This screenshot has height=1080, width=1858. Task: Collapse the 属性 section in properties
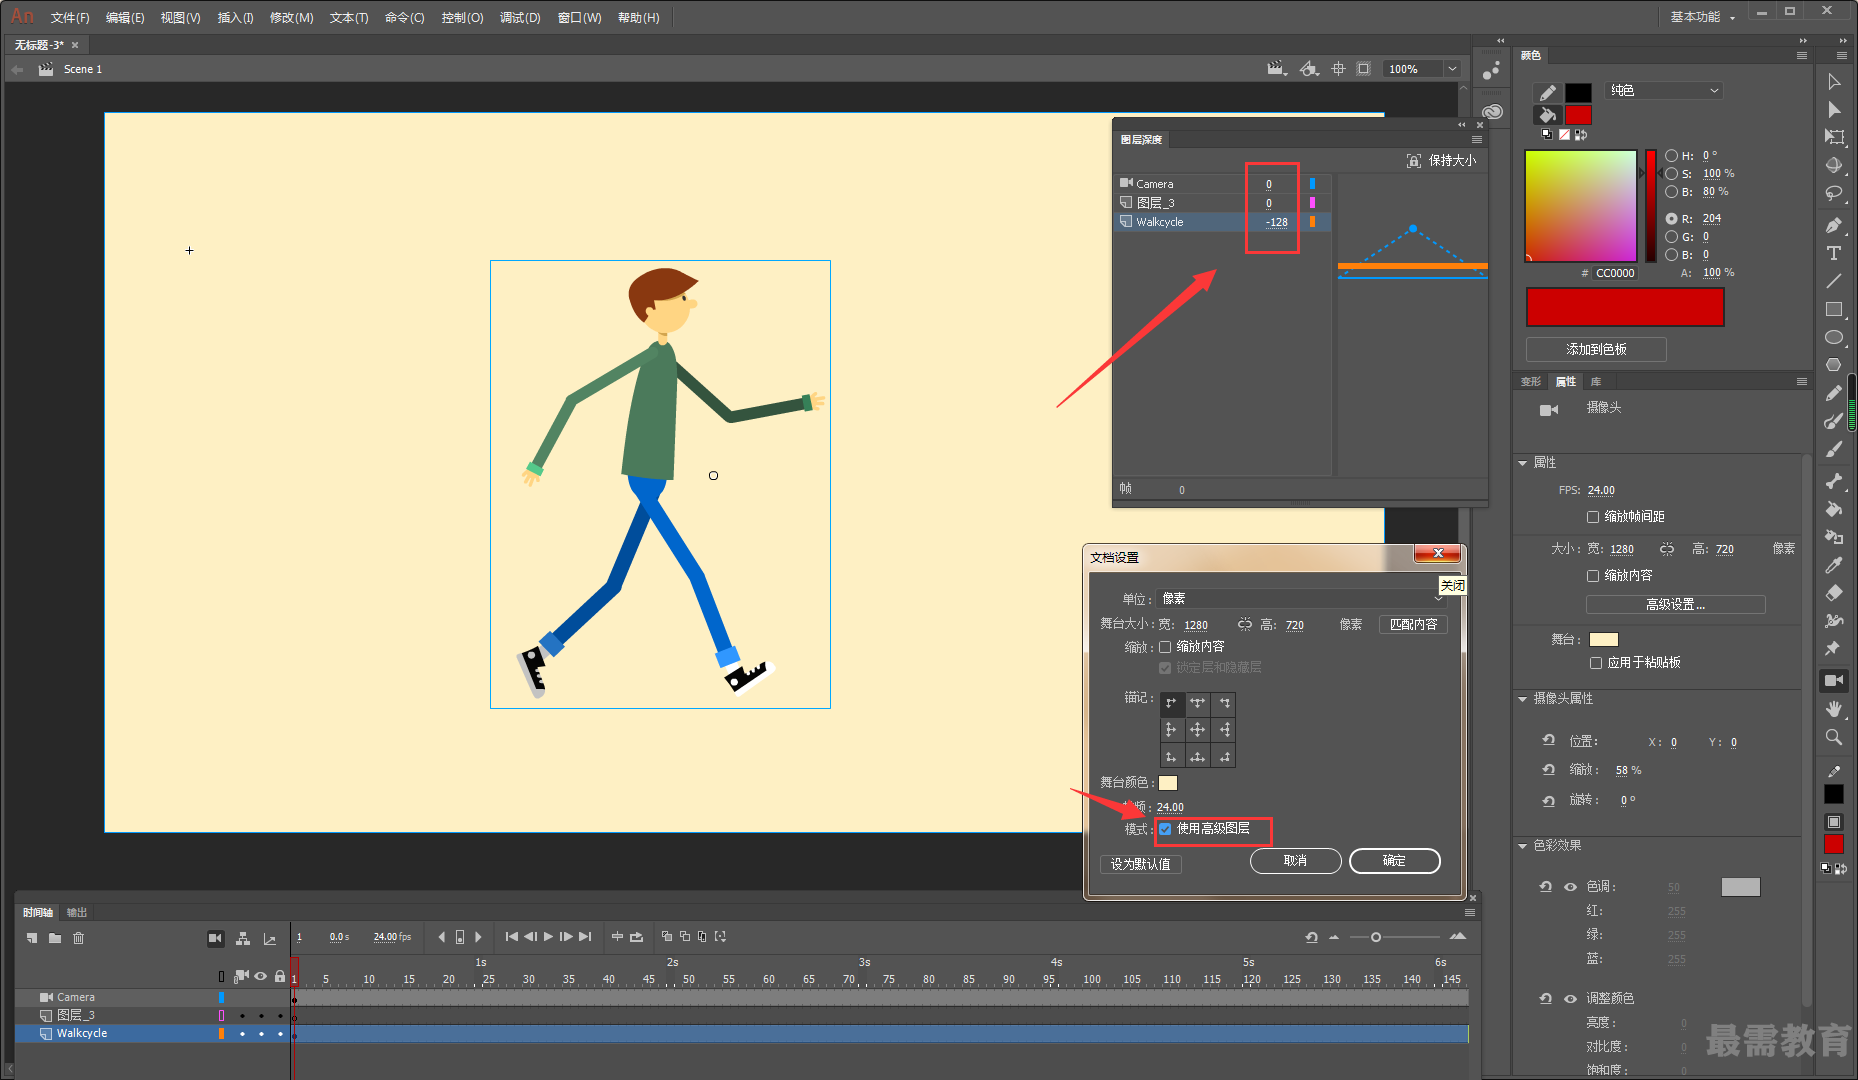(1523, 463)
